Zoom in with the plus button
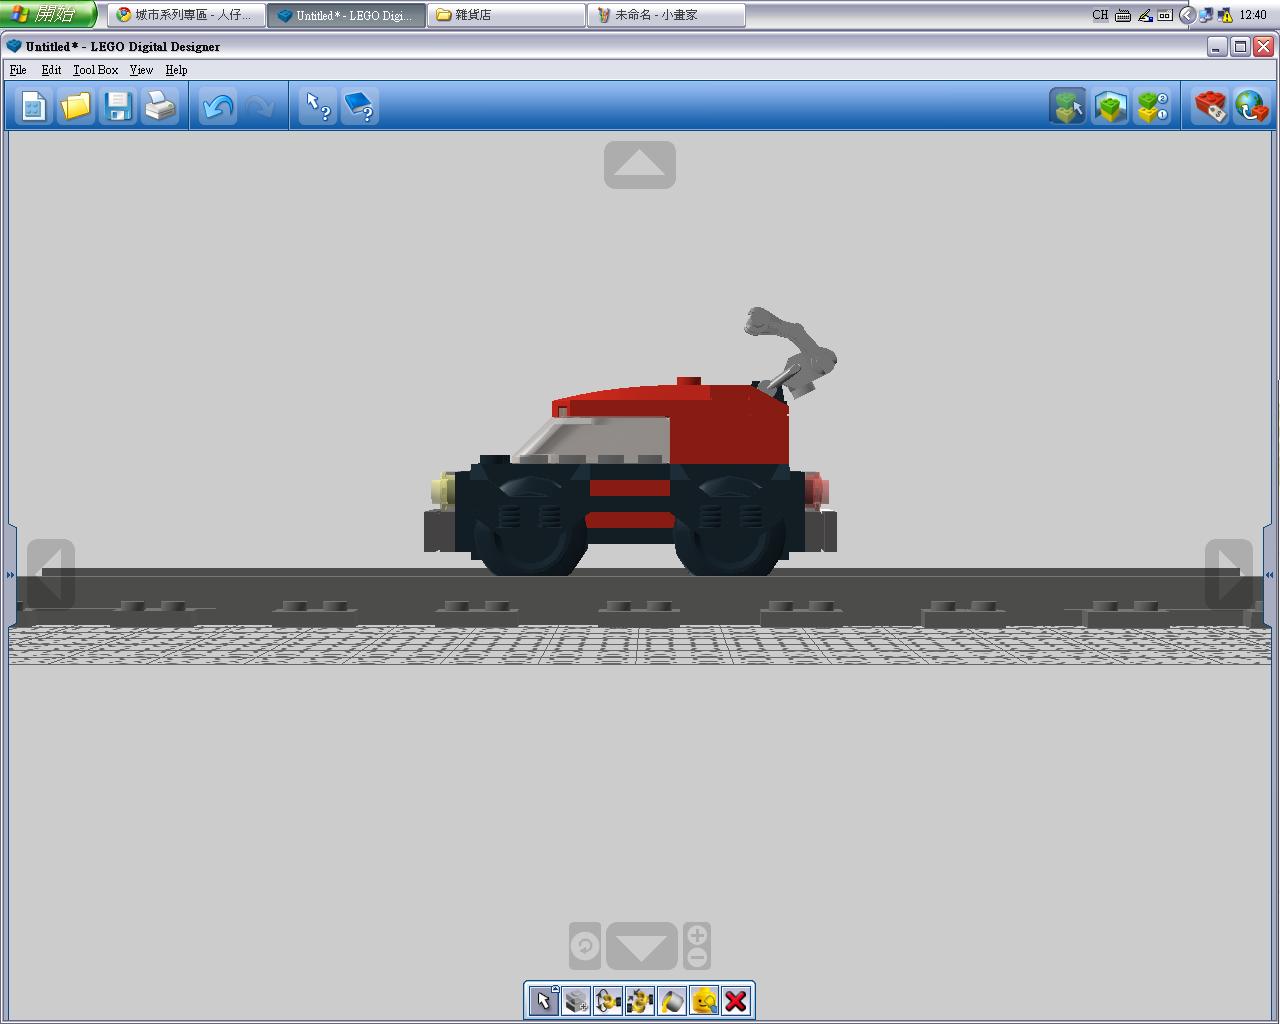The width and height of the screenshot is (1280, 1024). (x=697, y=935)
